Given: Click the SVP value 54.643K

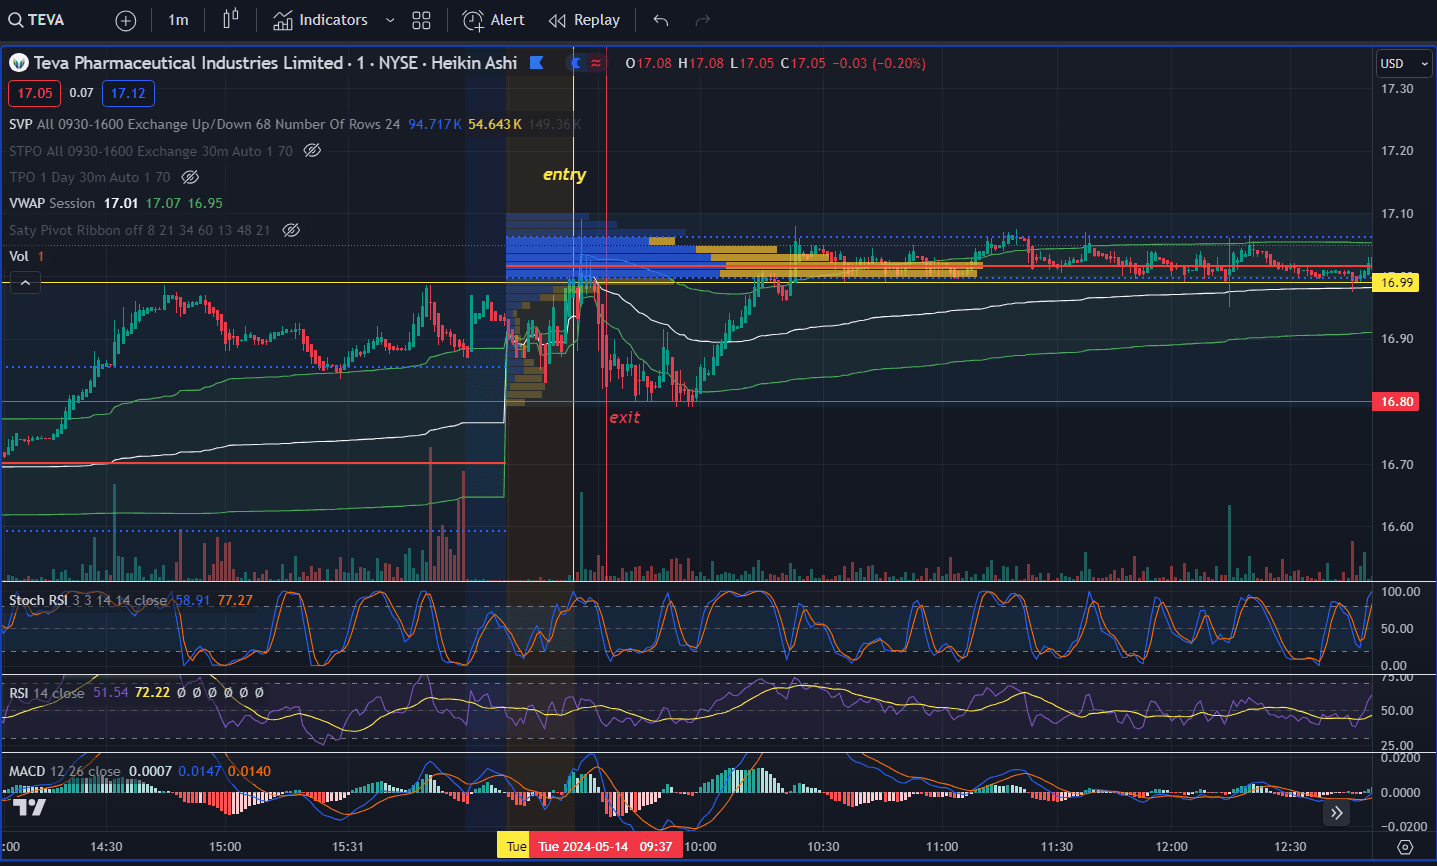Looking at the screenshot, I should (x=495, y=124).
